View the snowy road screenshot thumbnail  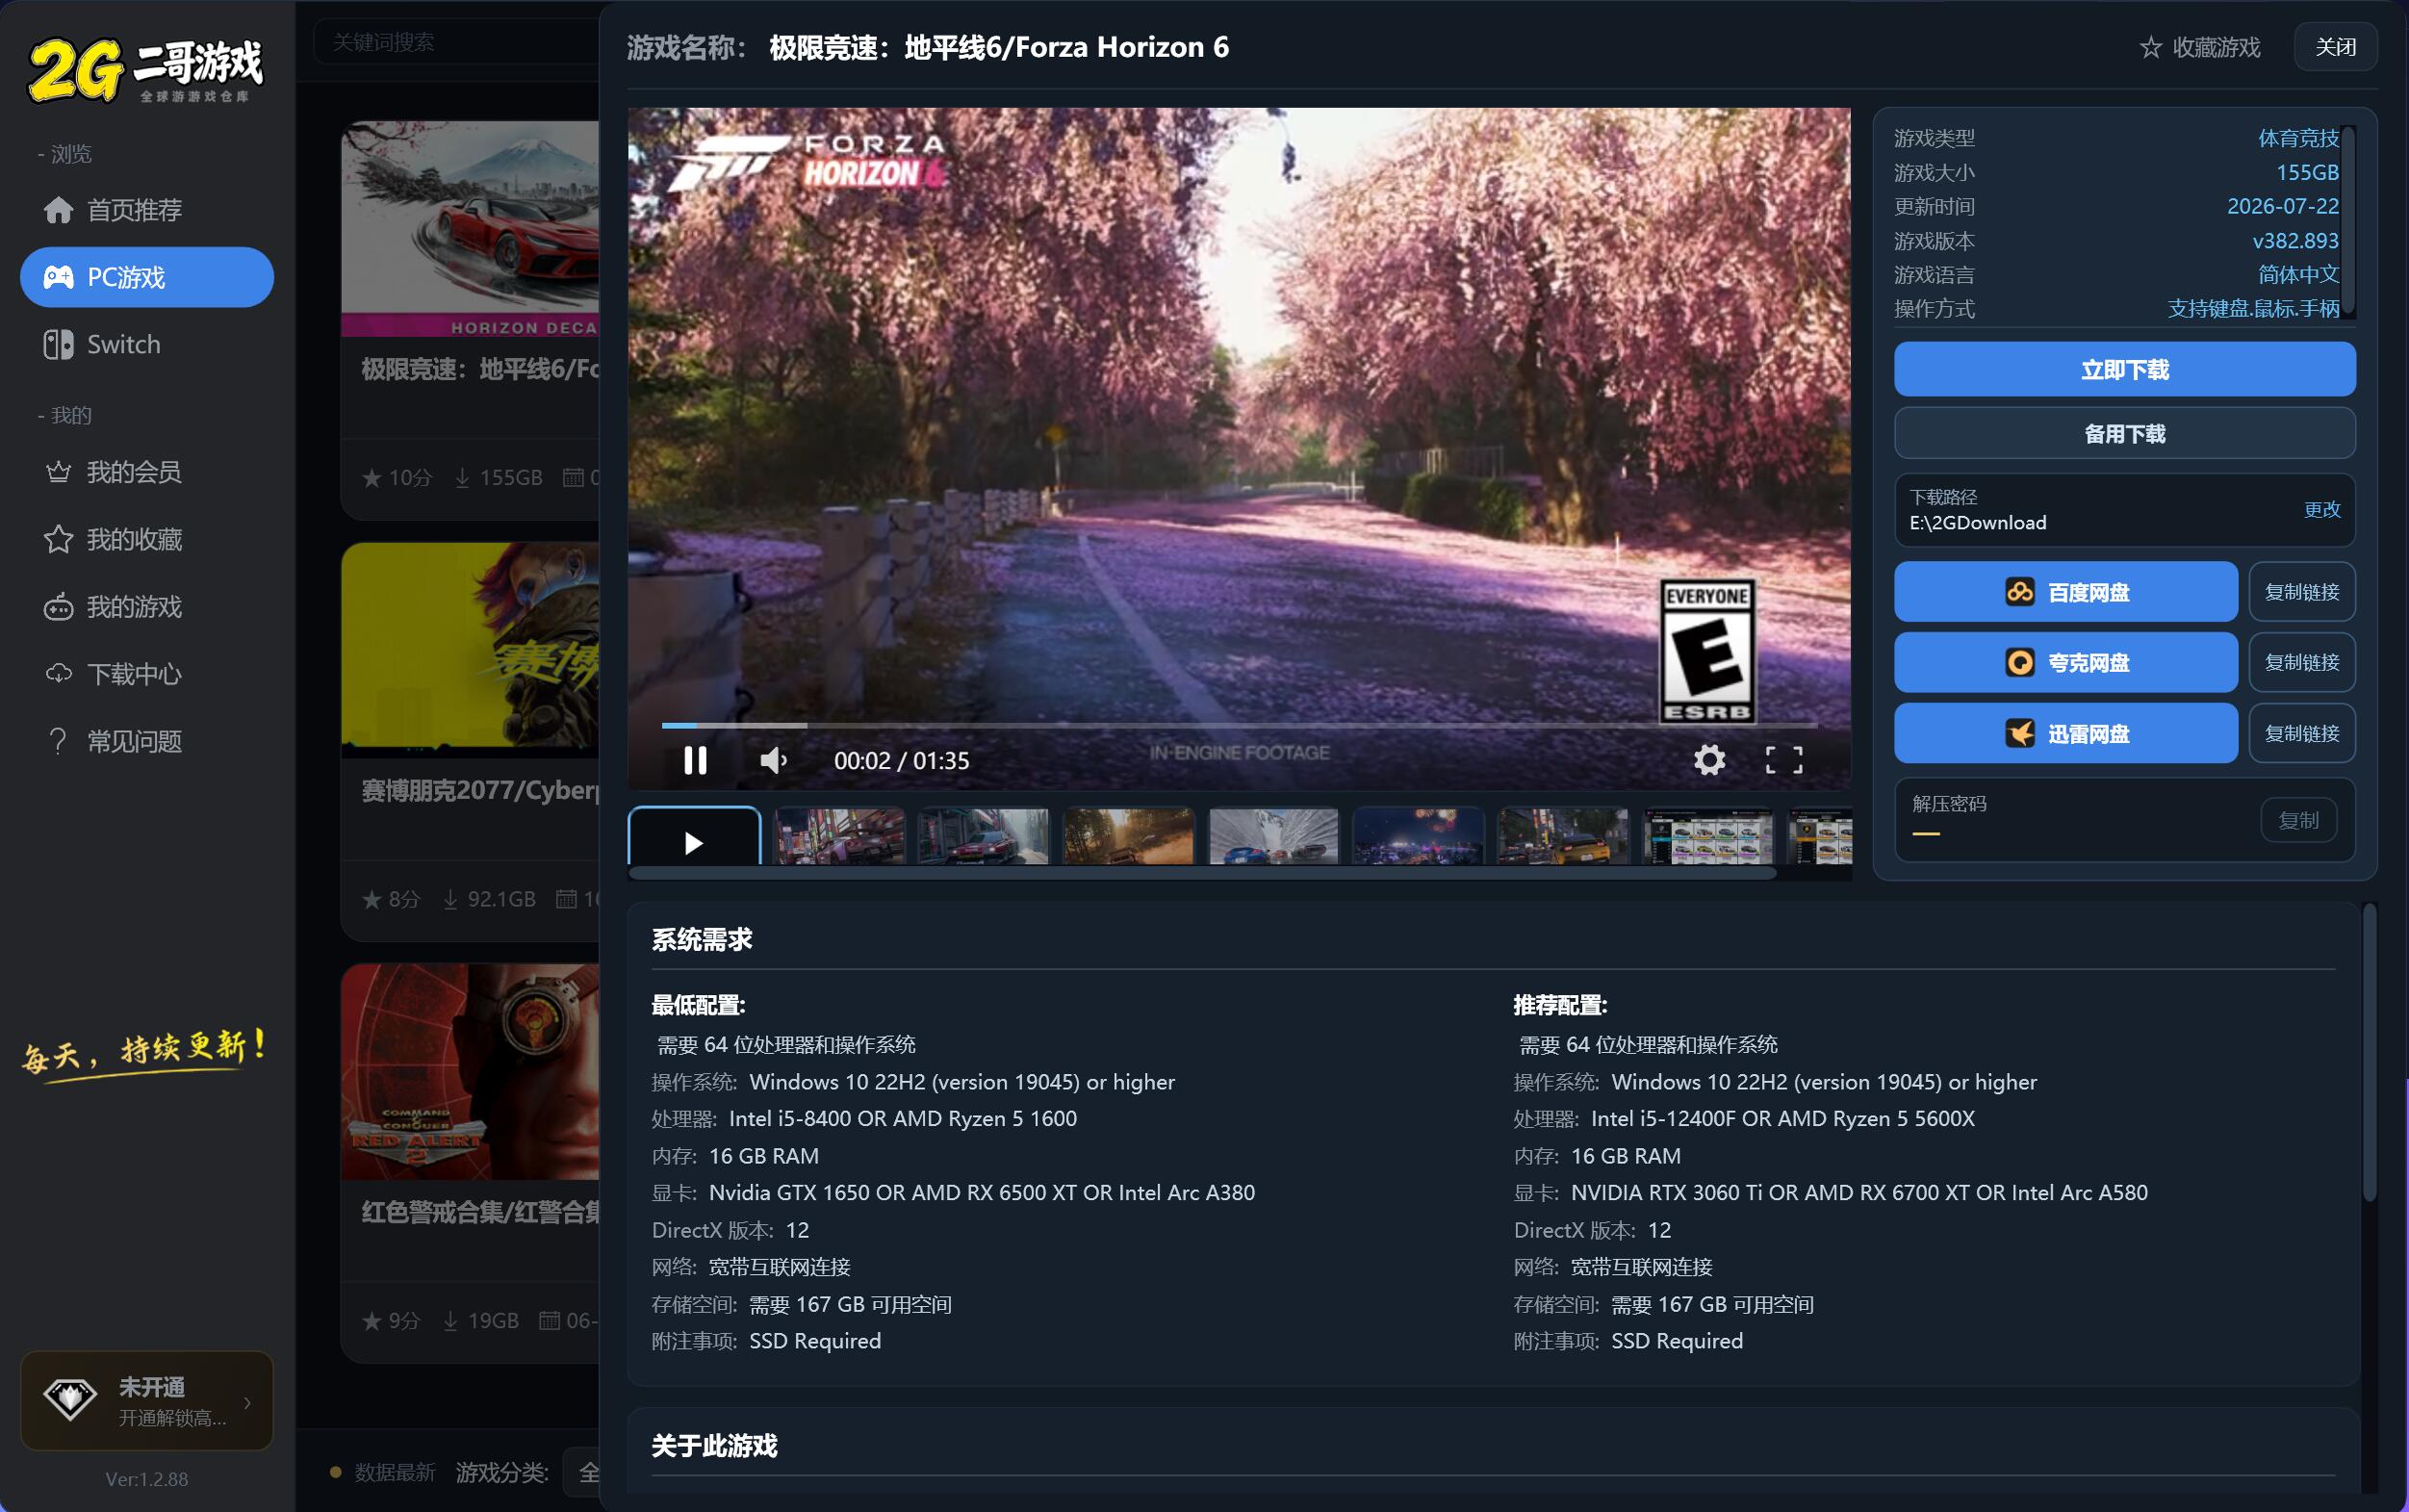pos(1273,836)
